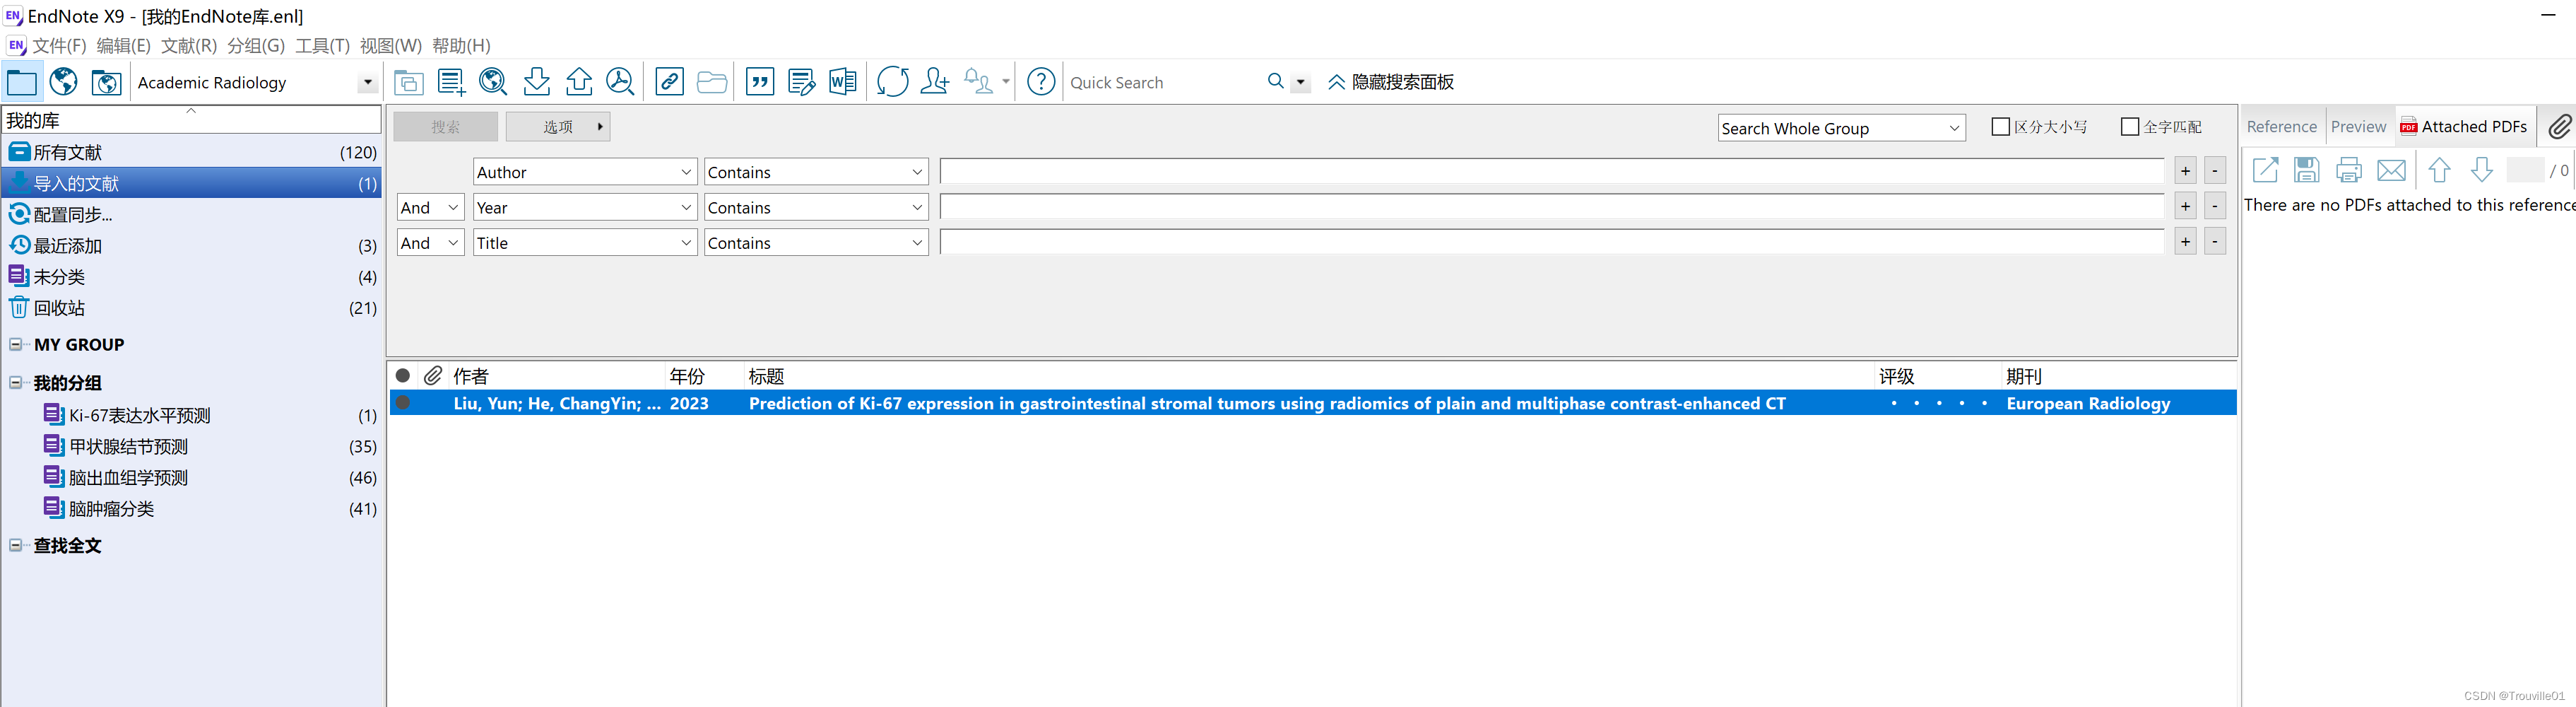Viewport: 2576px width, 707px height.
Task: Click the Sync library icon
Action: pyautogui.click(x=891, y=82)
